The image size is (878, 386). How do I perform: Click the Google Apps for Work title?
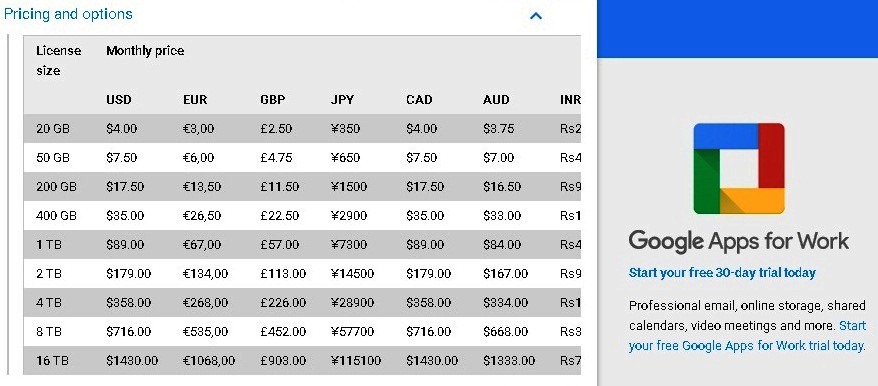click(739, 241)
